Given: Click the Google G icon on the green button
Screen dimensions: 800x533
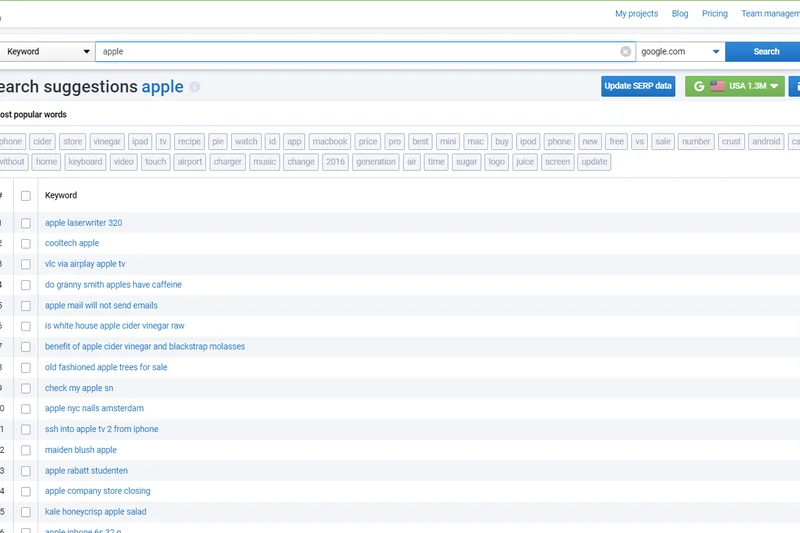Looking at the screenshot, I should 699,87.
